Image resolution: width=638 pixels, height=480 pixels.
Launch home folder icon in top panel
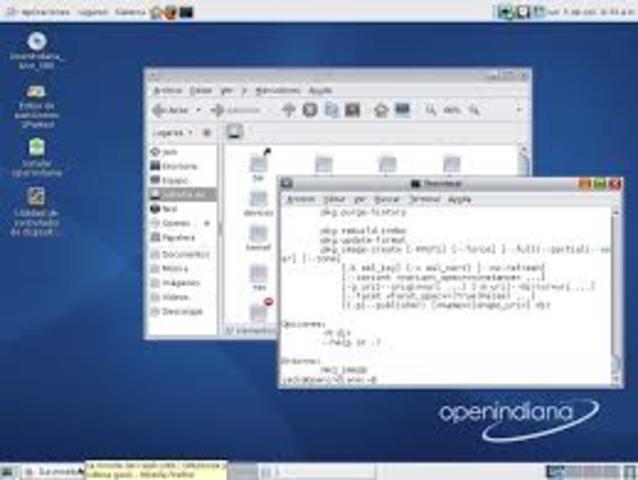click(x=156, y=12)
